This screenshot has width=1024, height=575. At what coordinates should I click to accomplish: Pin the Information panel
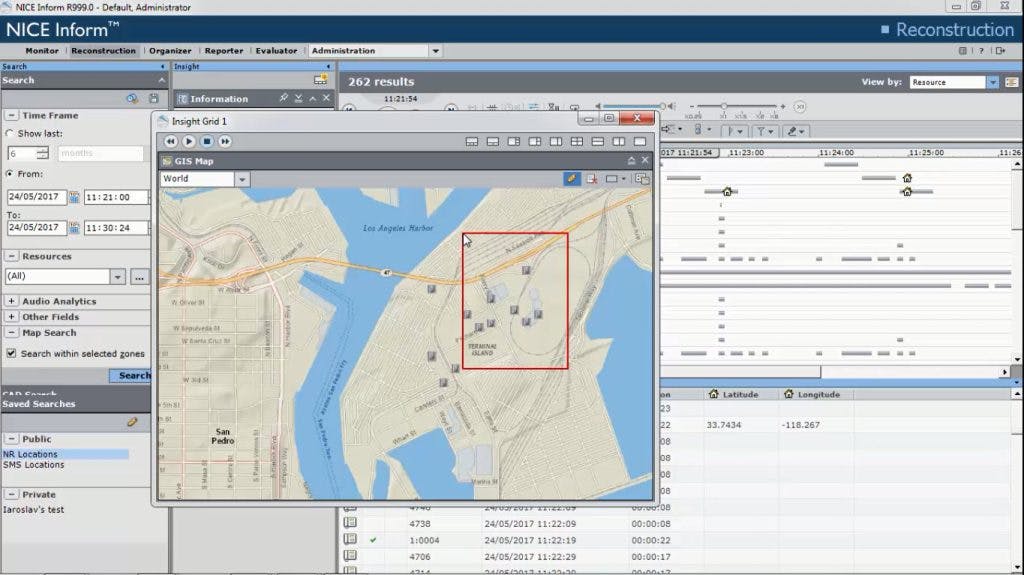[284, 98]
